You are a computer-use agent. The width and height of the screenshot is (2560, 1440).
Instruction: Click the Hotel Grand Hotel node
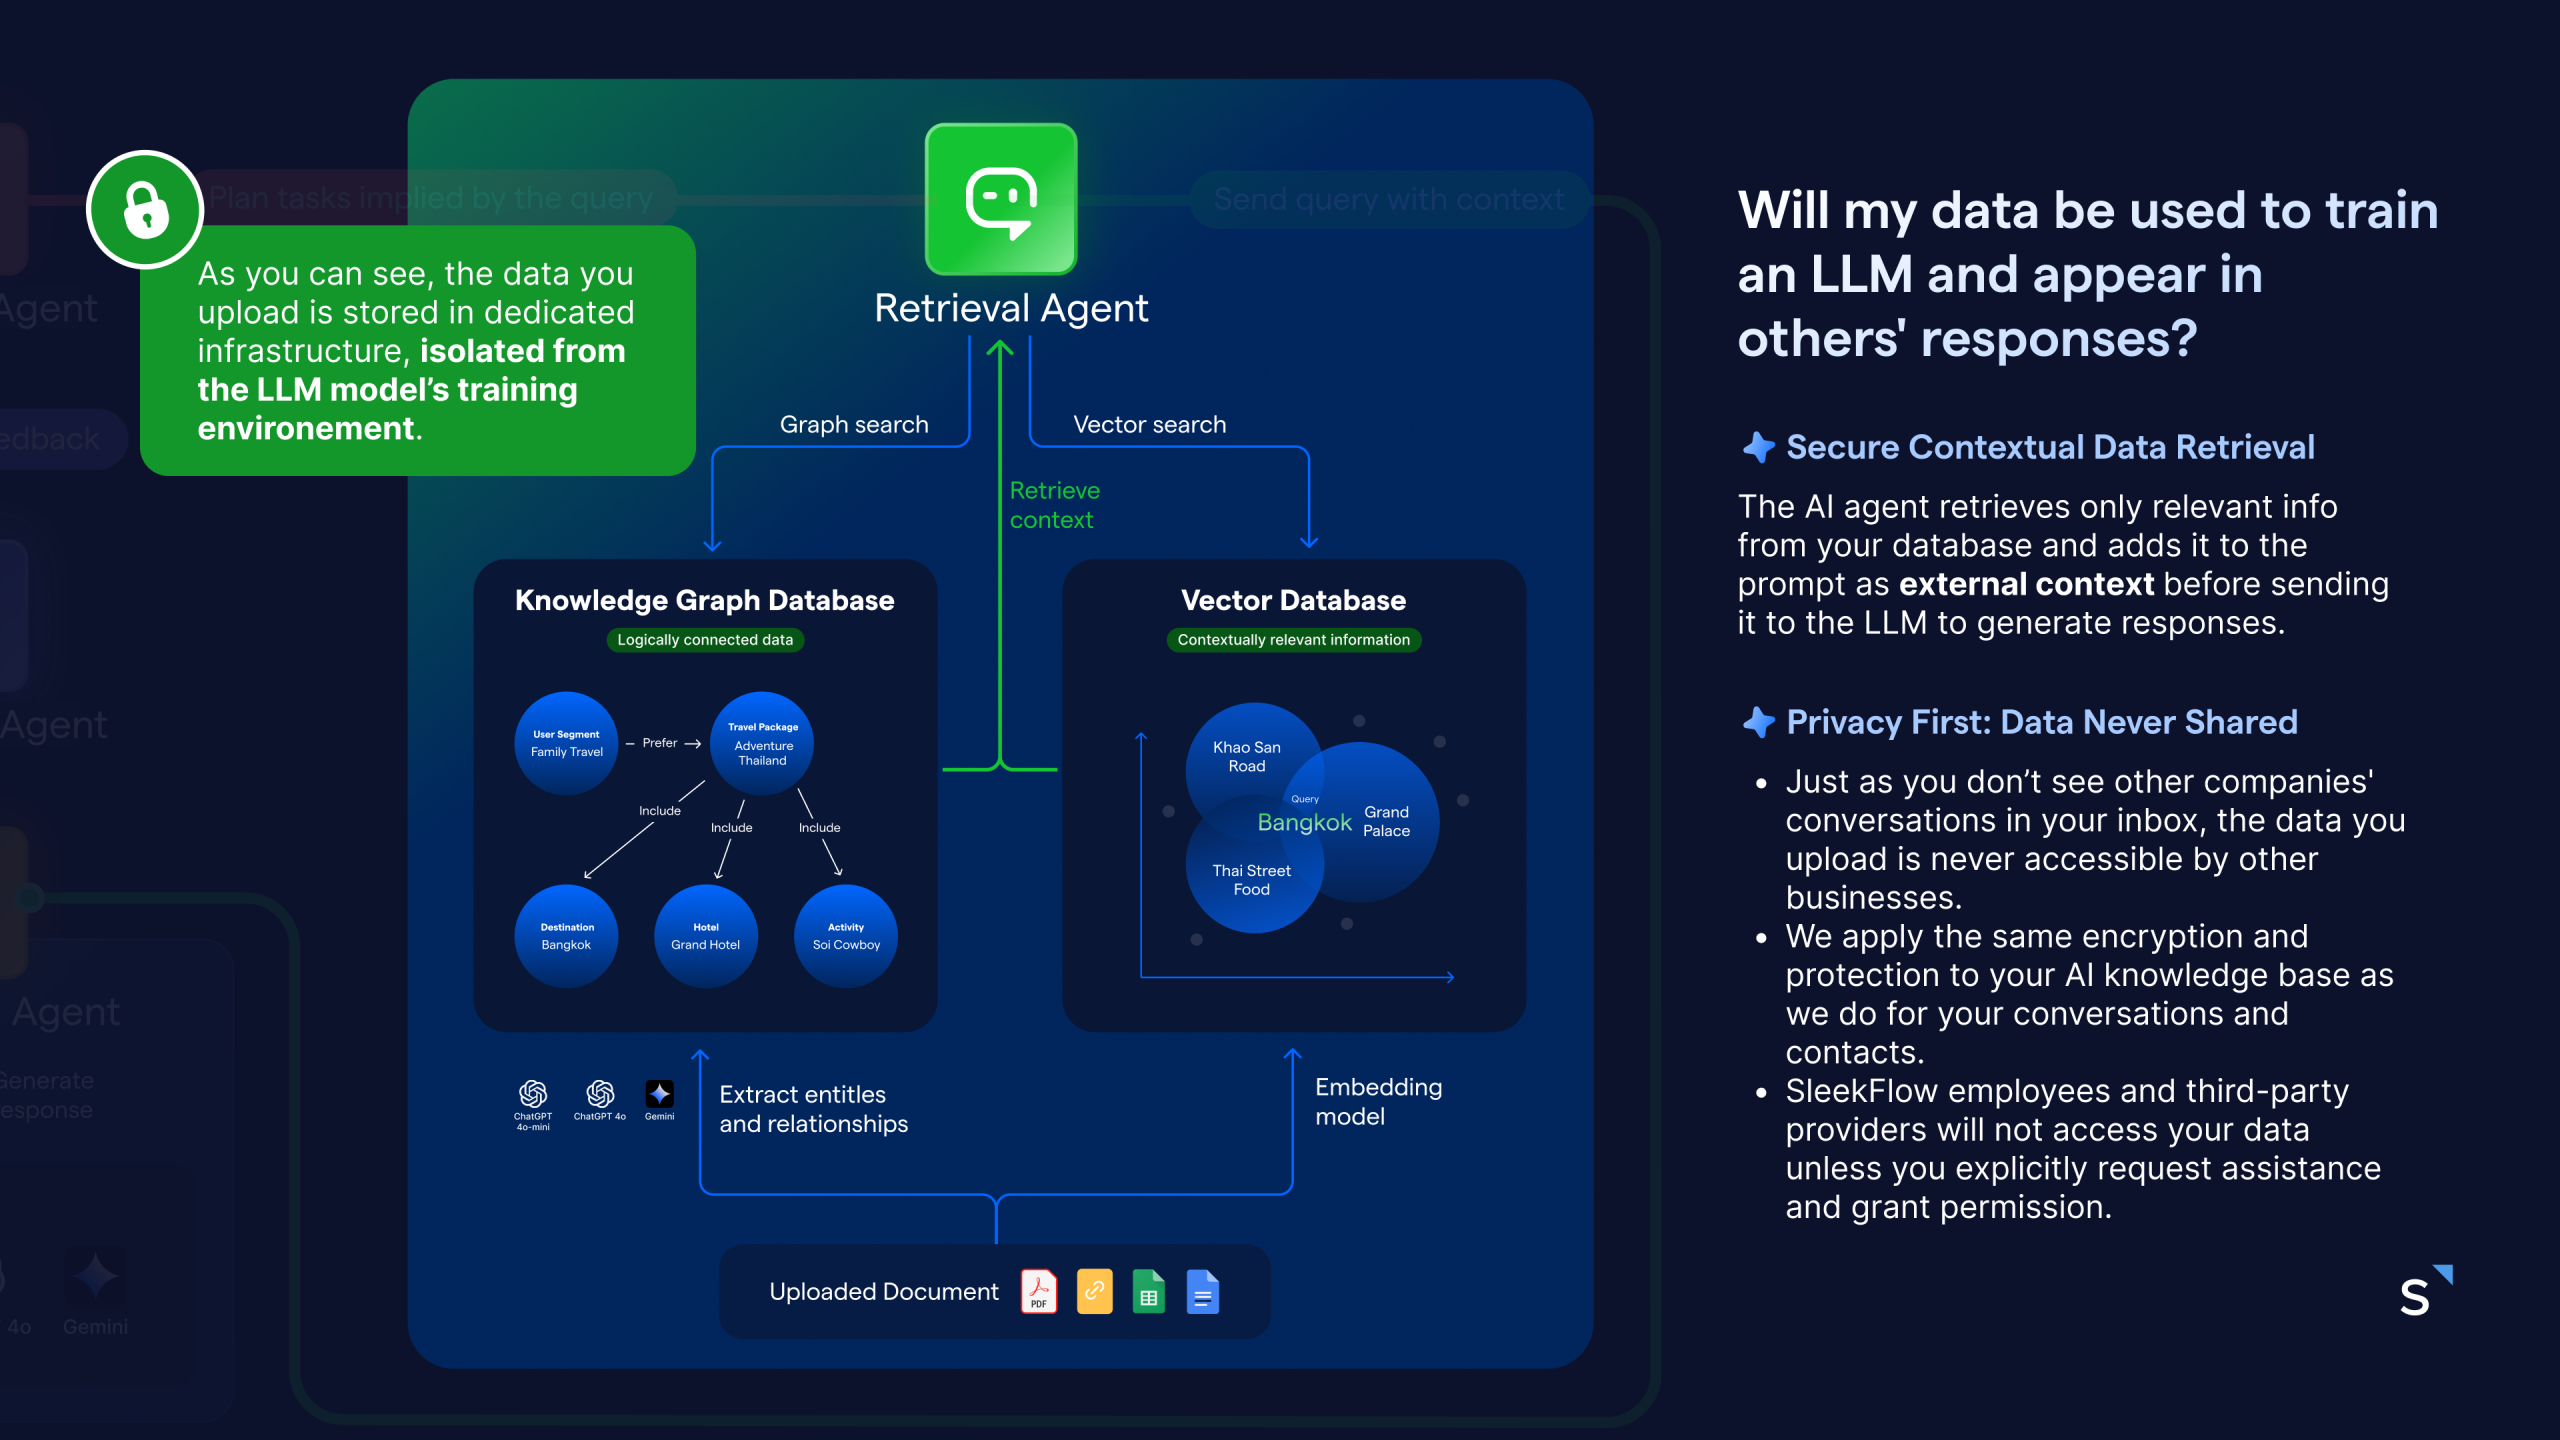[x=706, y=936]
